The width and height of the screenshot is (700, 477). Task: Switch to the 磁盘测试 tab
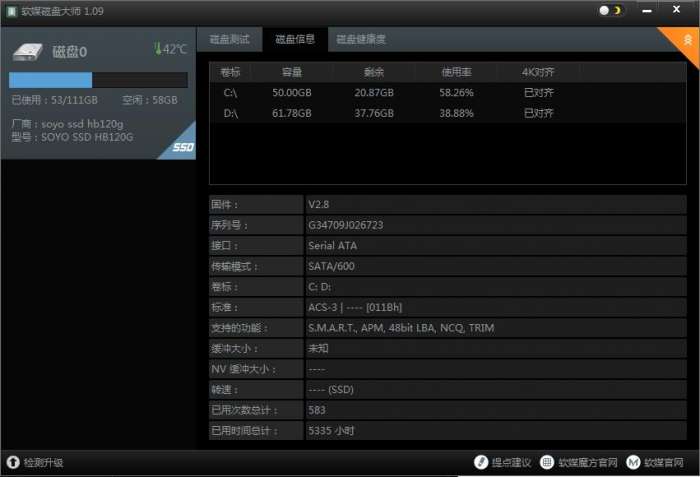229,39
